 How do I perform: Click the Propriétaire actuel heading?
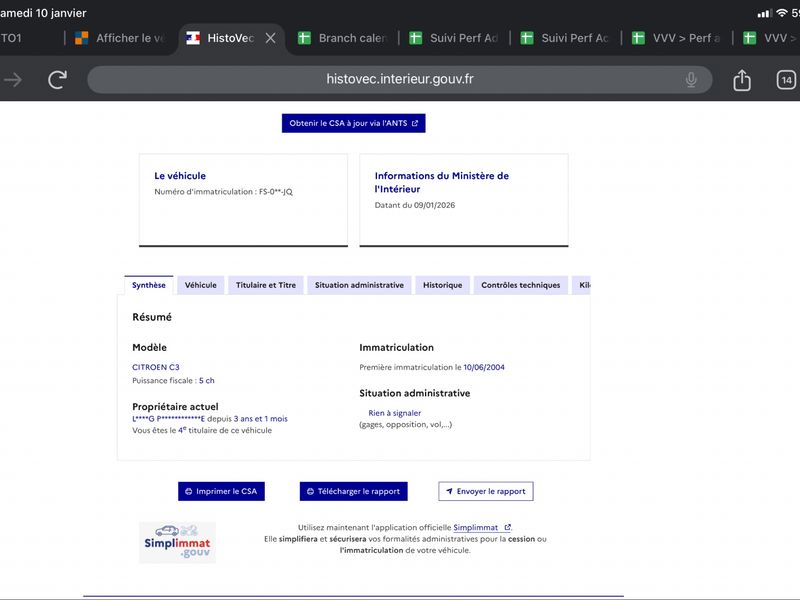175,407
